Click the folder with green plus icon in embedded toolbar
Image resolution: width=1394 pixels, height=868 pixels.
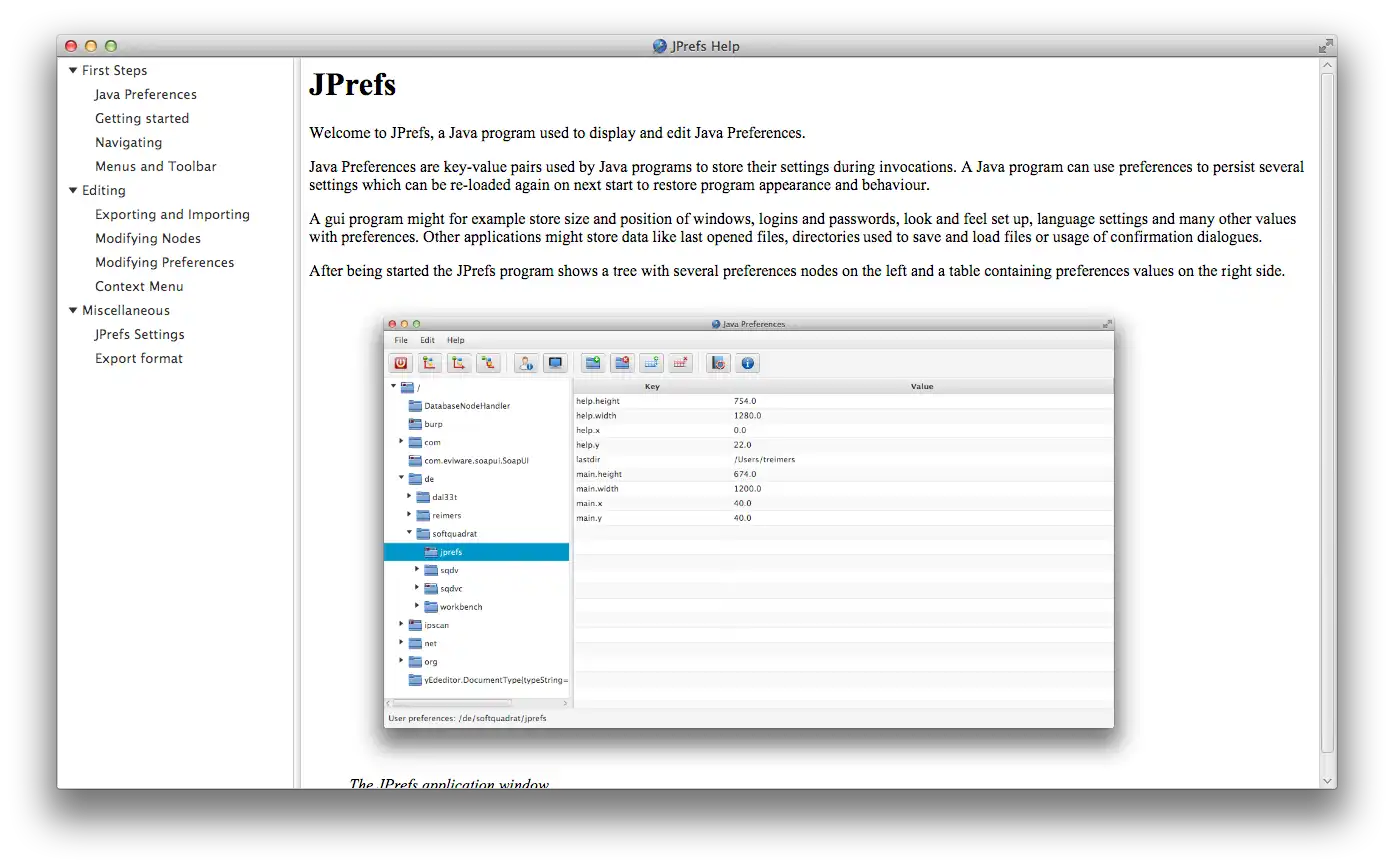click(x=593, y=363)
